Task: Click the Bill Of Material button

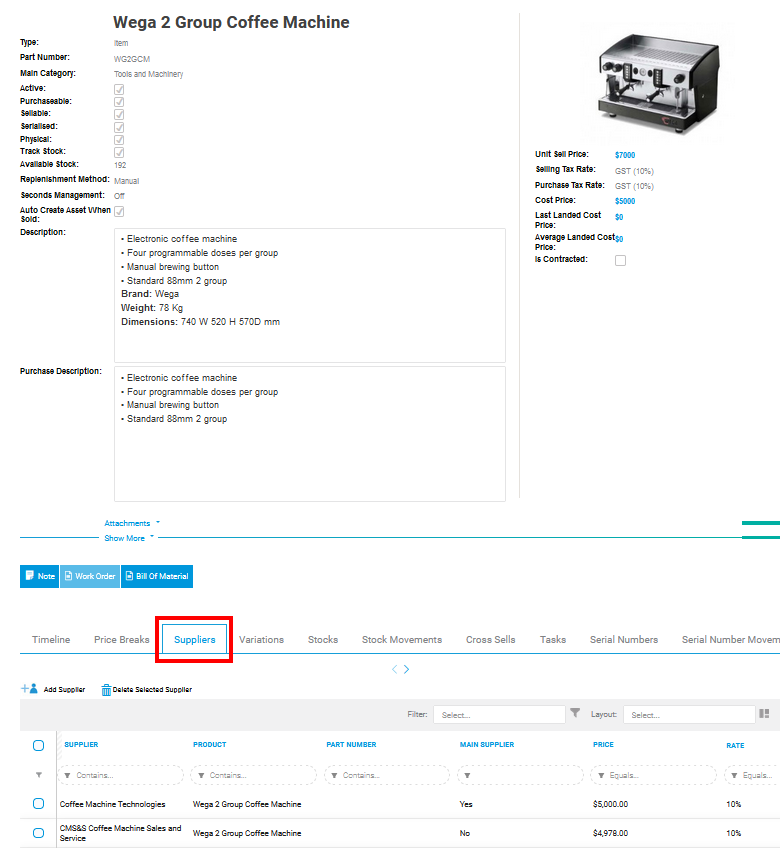Action: click(157, 576)
